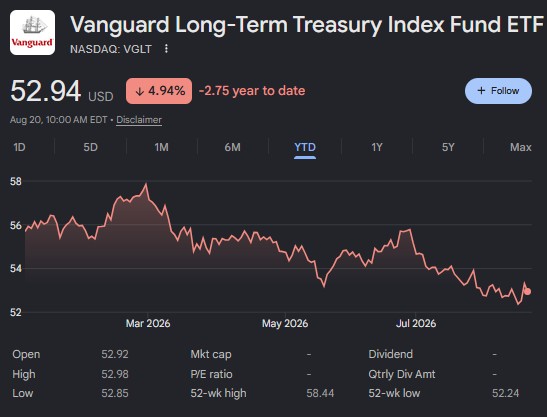Click the May 2026 axis label
Image resolution: width=547 pixels, height=417 pixels.
point(285,323)
